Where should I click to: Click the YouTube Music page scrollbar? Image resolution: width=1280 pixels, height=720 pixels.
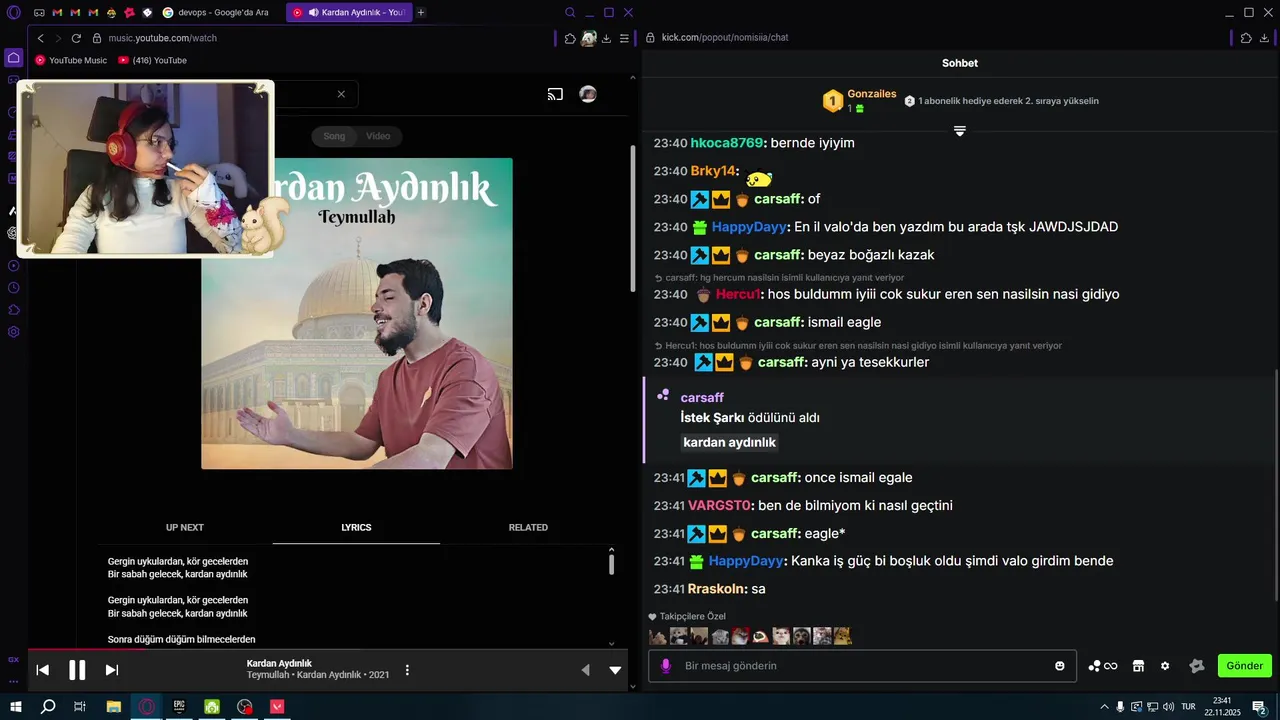[x=632, y=217]
